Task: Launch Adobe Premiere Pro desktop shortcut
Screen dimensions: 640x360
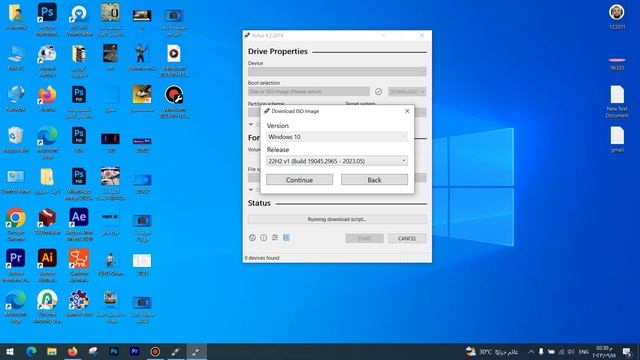Action: 16,265
